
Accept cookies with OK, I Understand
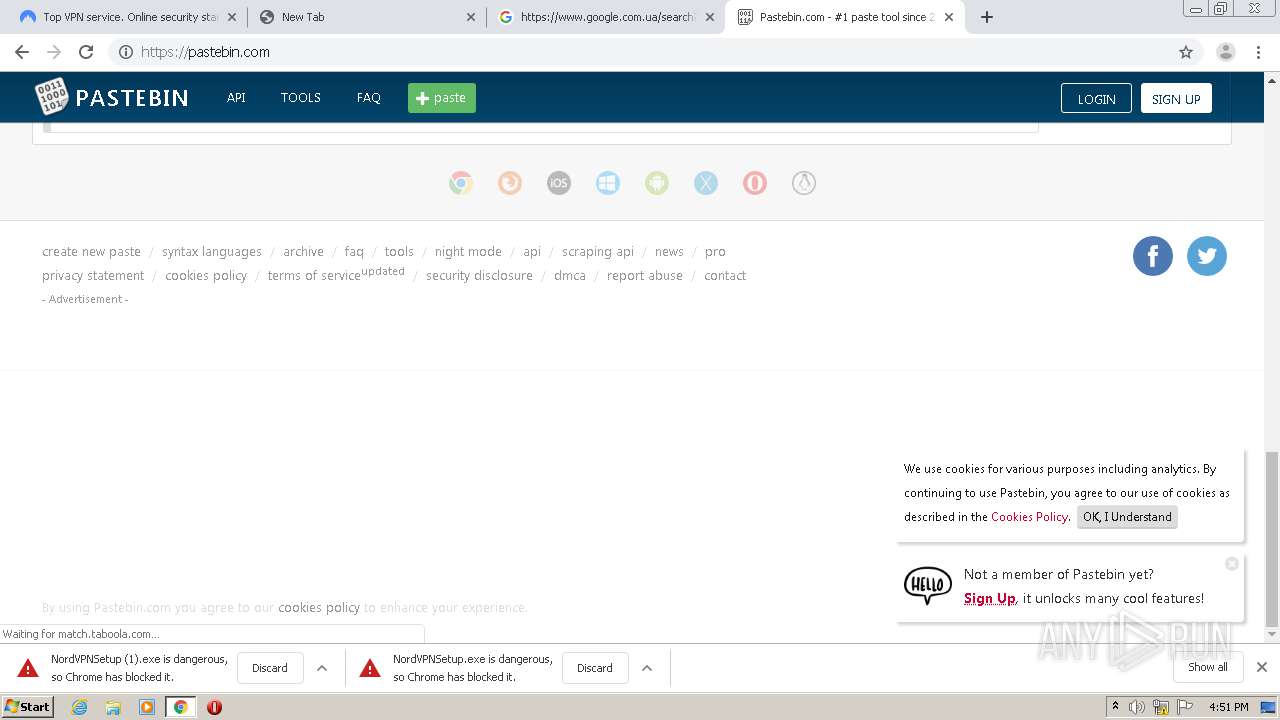point(1127,517)
